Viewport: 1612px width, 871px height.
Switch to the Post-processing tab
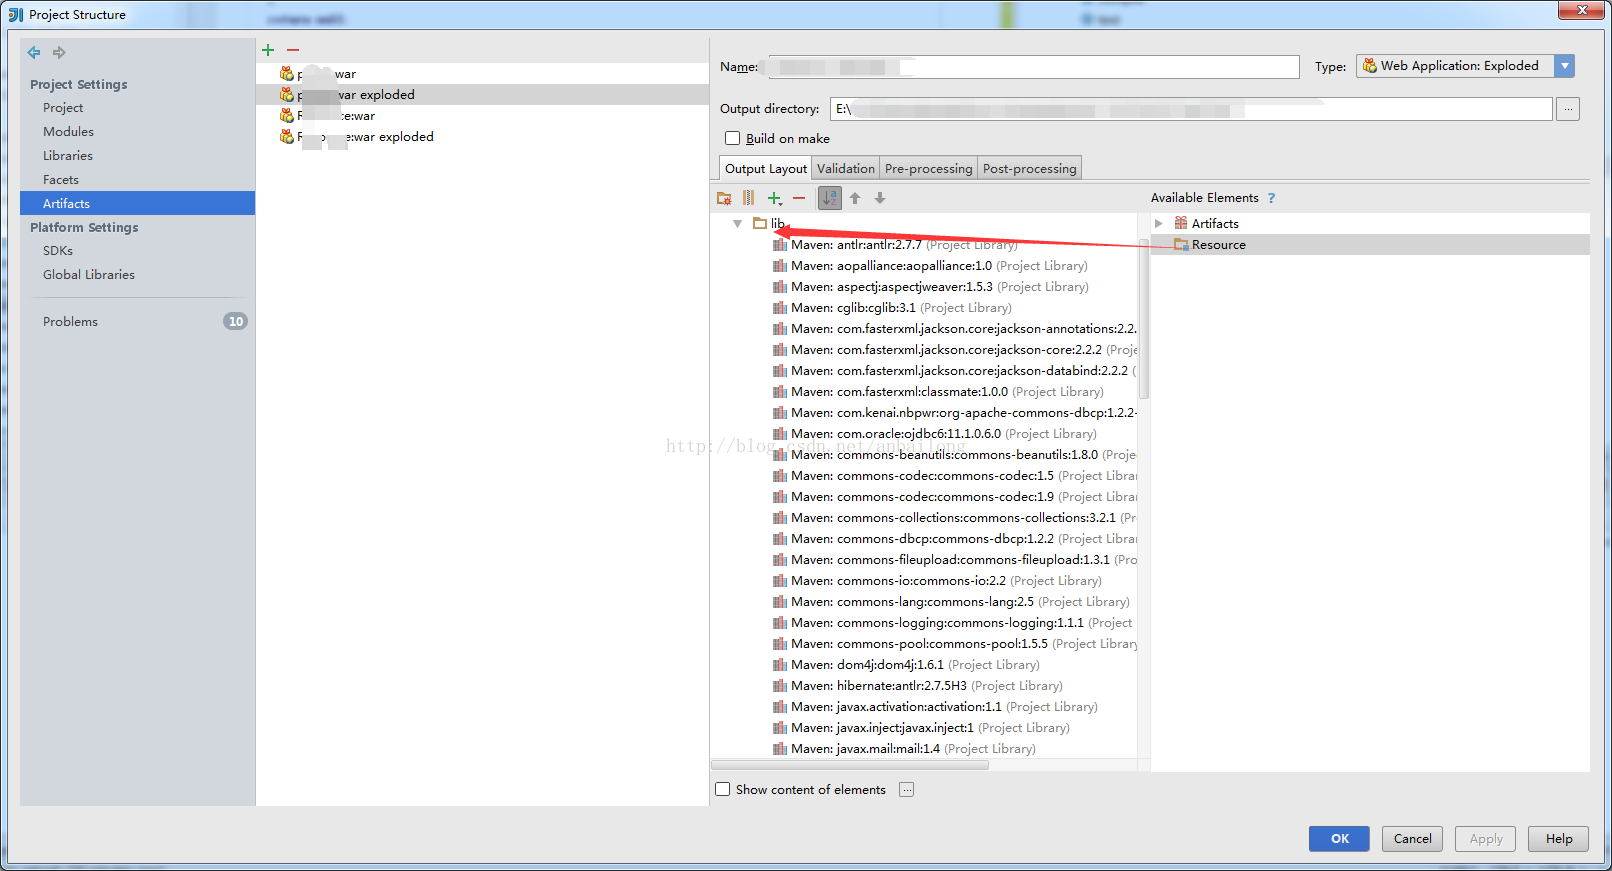[x=1030, y=168]
